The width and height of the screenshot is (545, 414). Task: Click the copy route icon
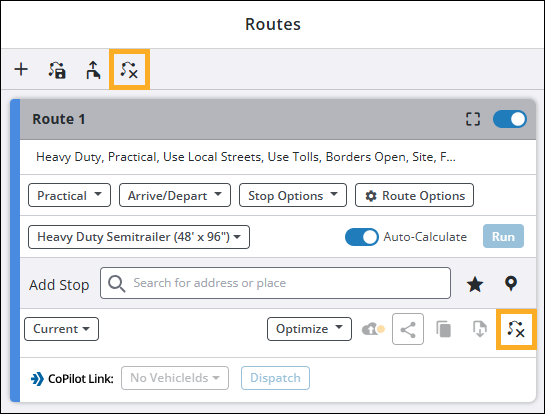coord(444,329)
